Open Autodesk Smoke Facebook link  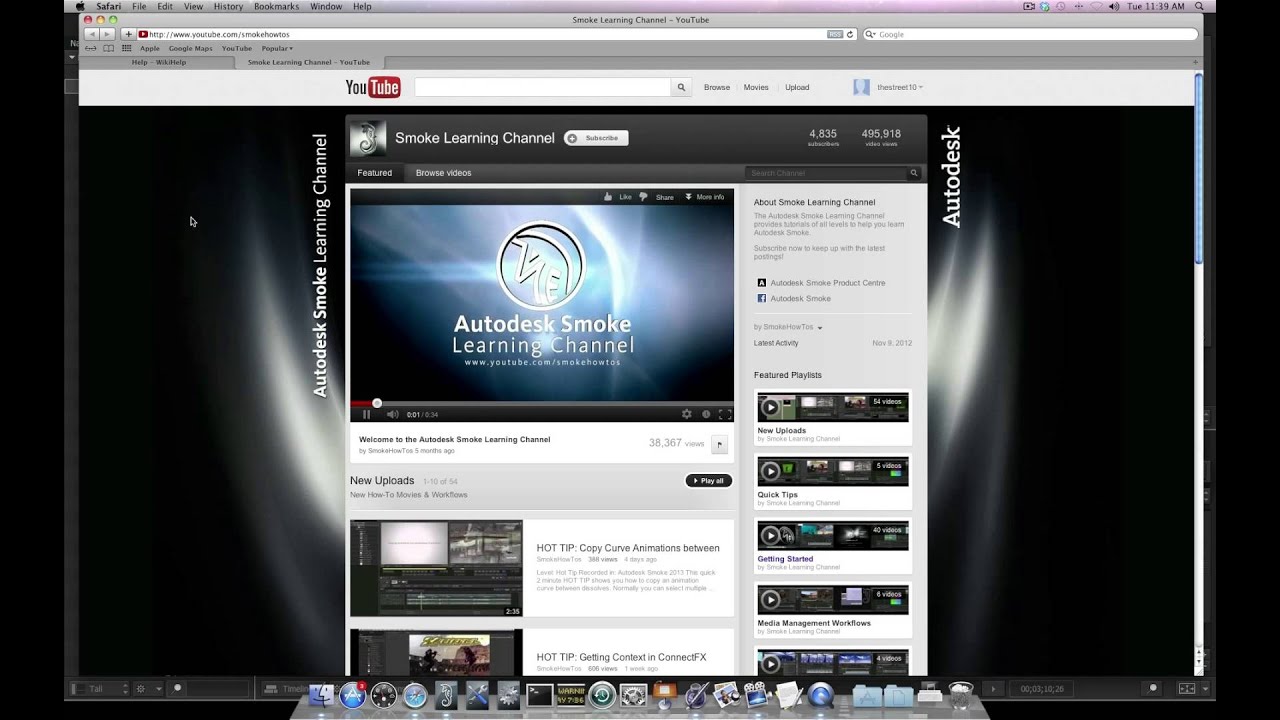tap(800, 298)
